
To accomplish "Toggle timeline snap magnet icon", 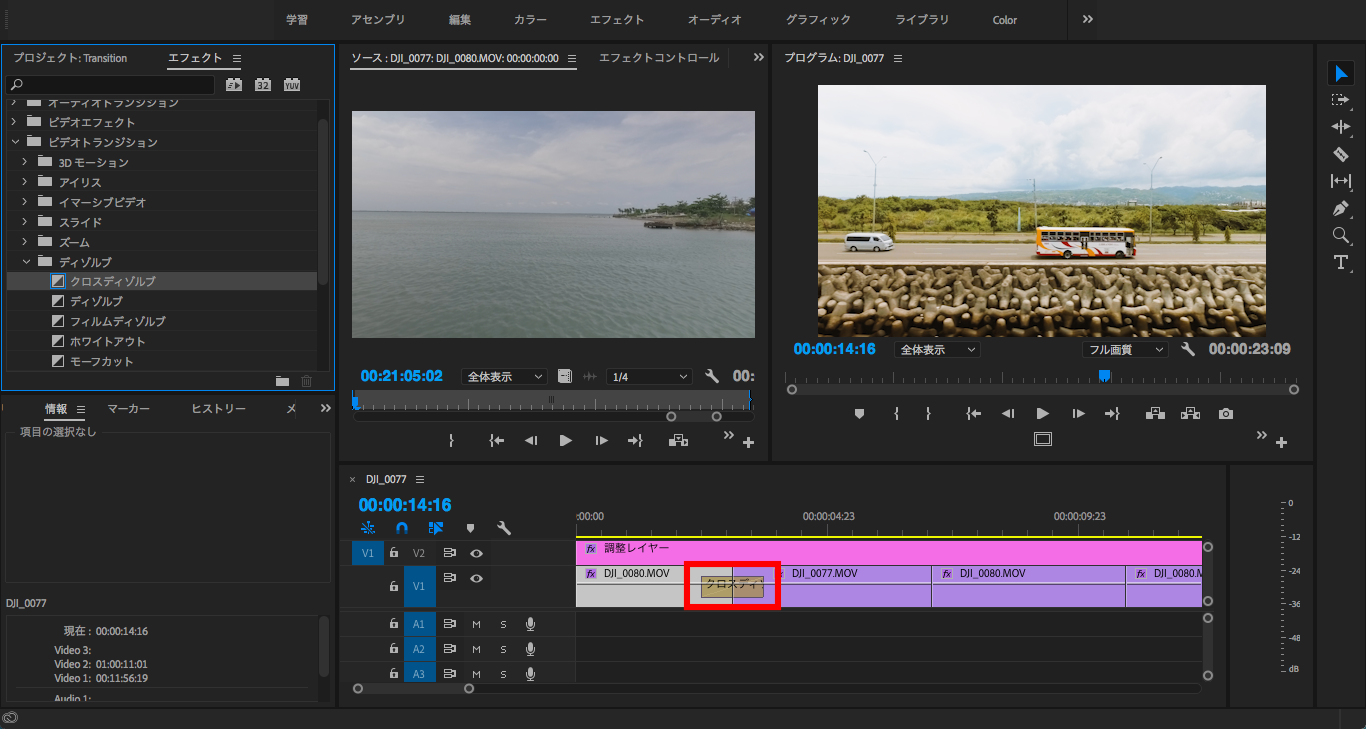I will click(402, 528).
